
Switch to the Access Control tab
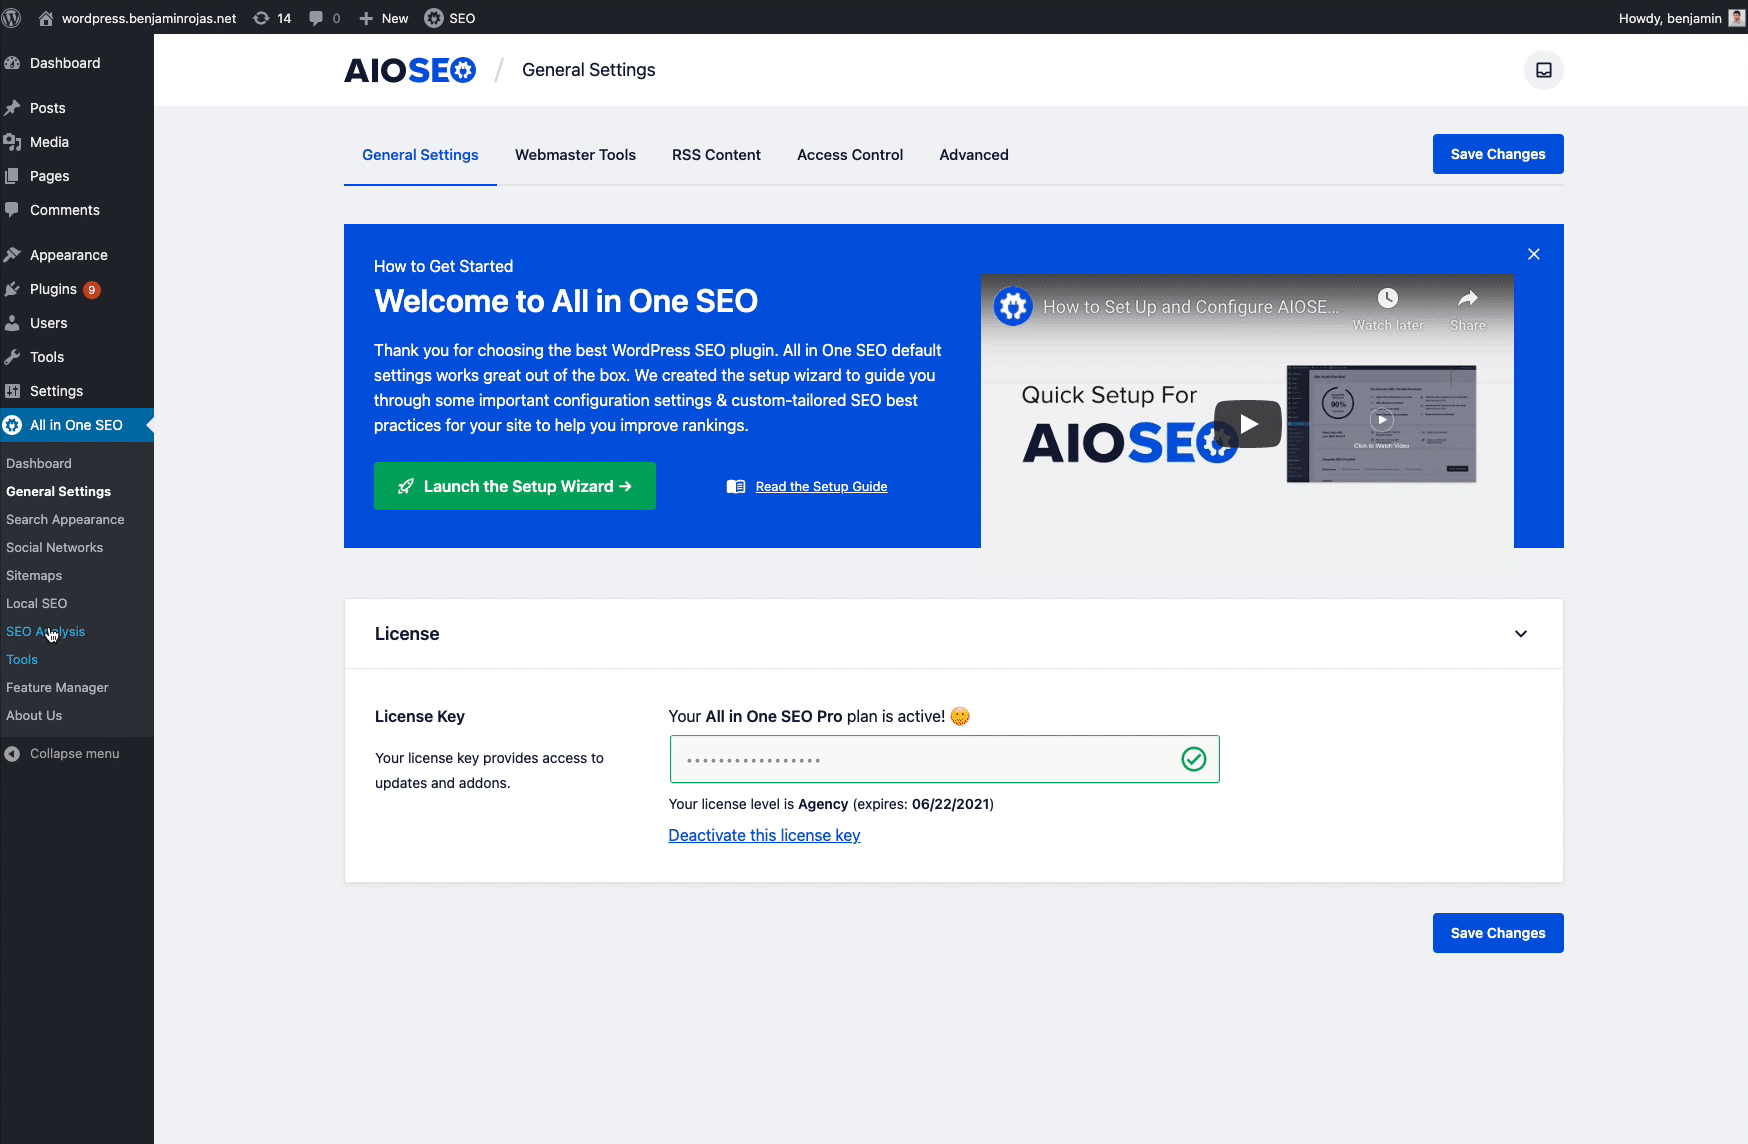click(849, 155)
